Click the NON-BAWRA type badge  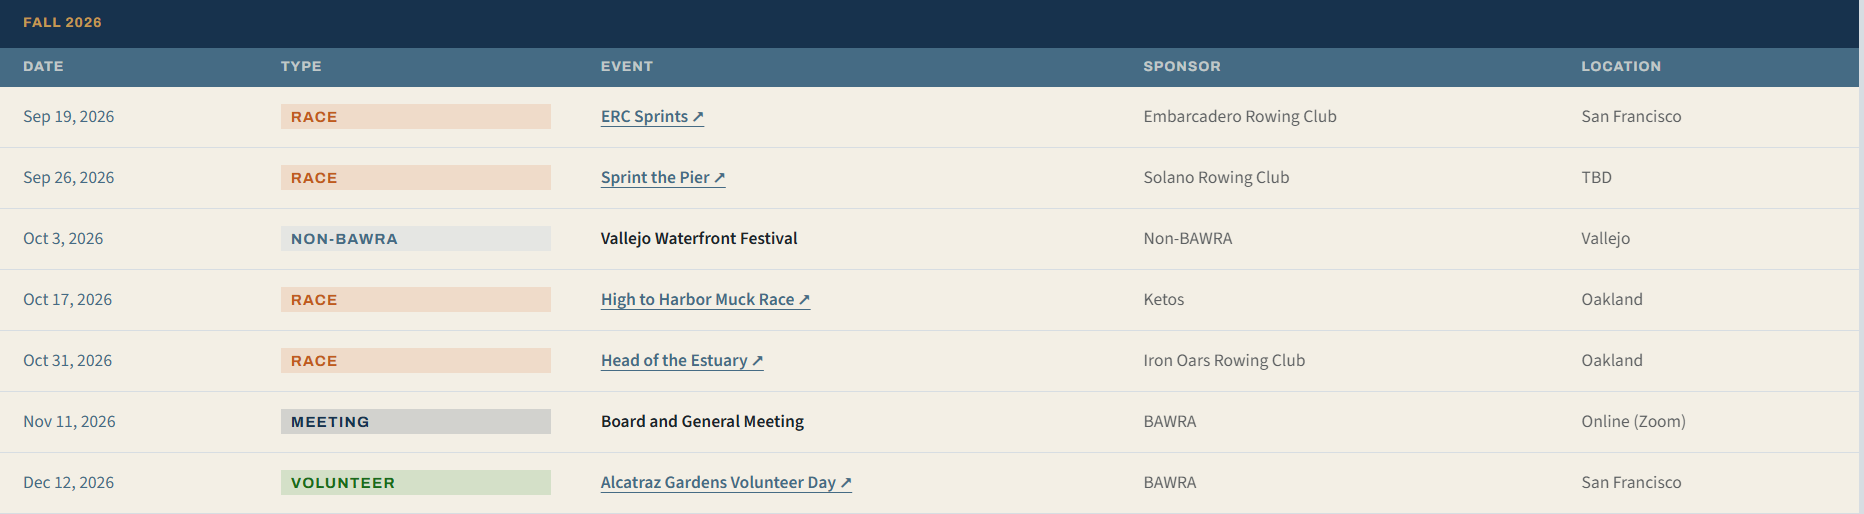pos(416,239)
